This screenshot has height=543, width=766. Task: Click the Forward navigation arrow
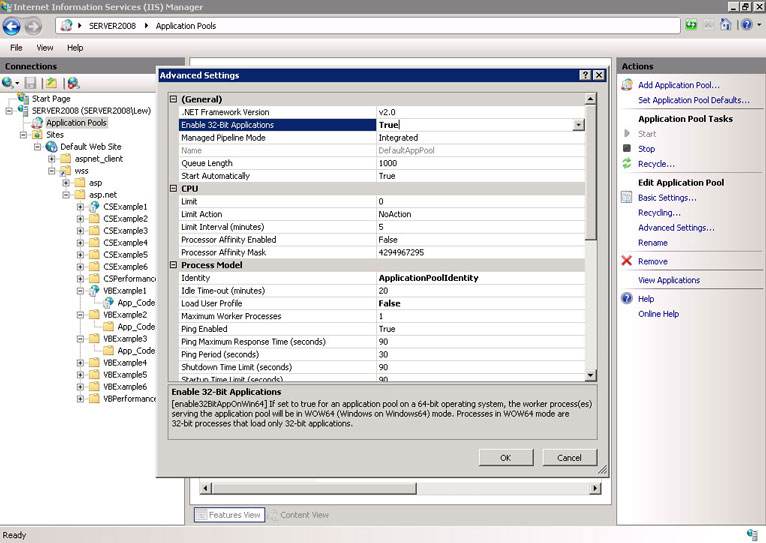(33, 26)
